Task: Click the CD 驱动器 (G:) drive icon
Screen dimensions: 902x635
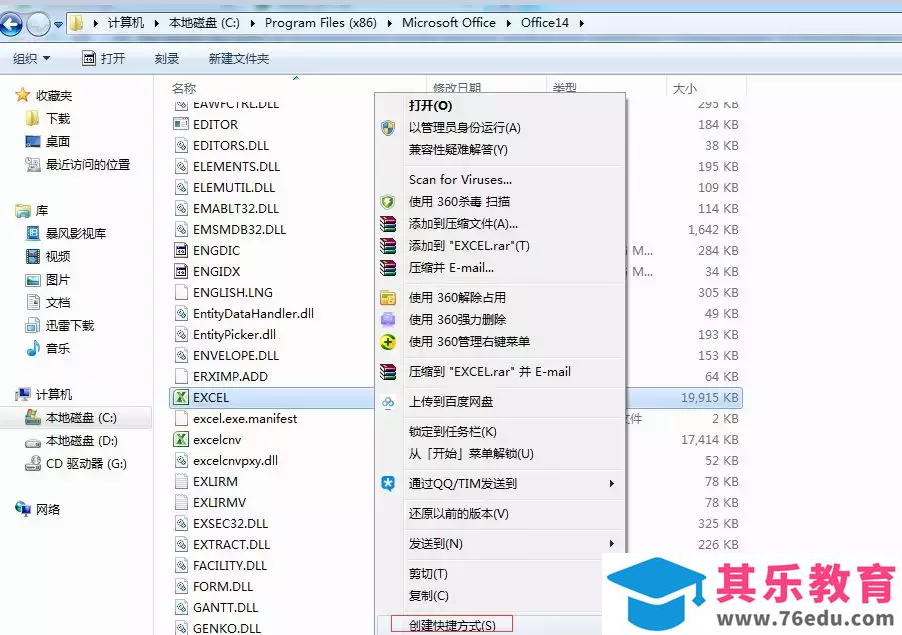Action: (x=33, y=464)
